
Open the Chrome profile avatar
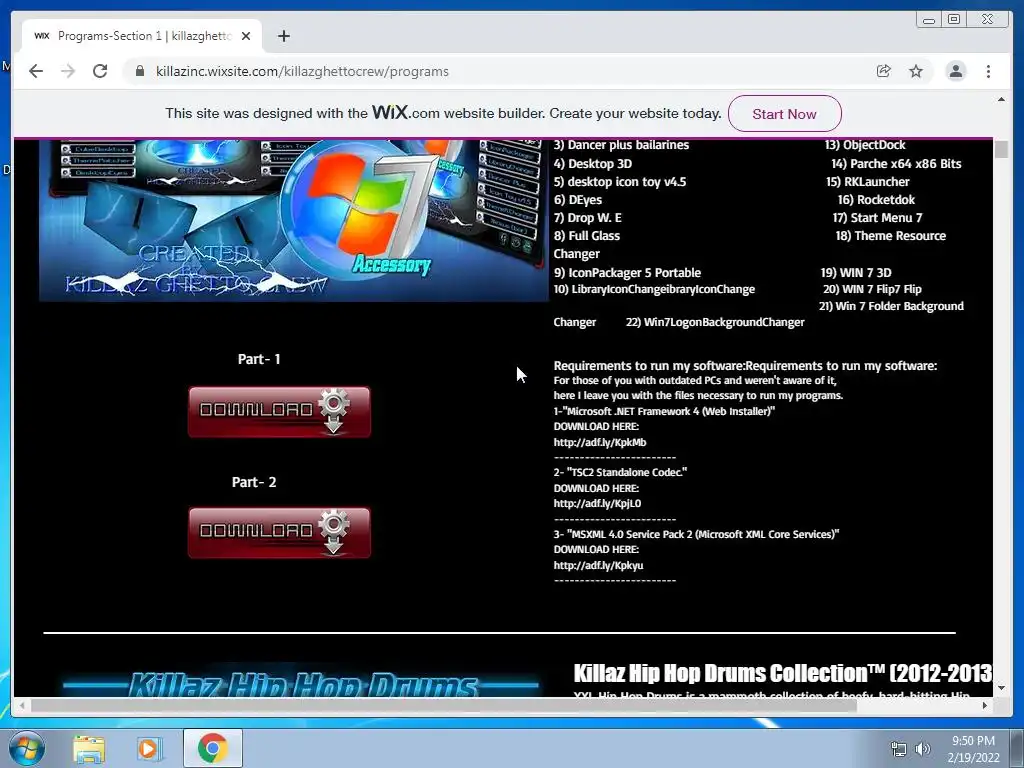(x=956, y=71)
